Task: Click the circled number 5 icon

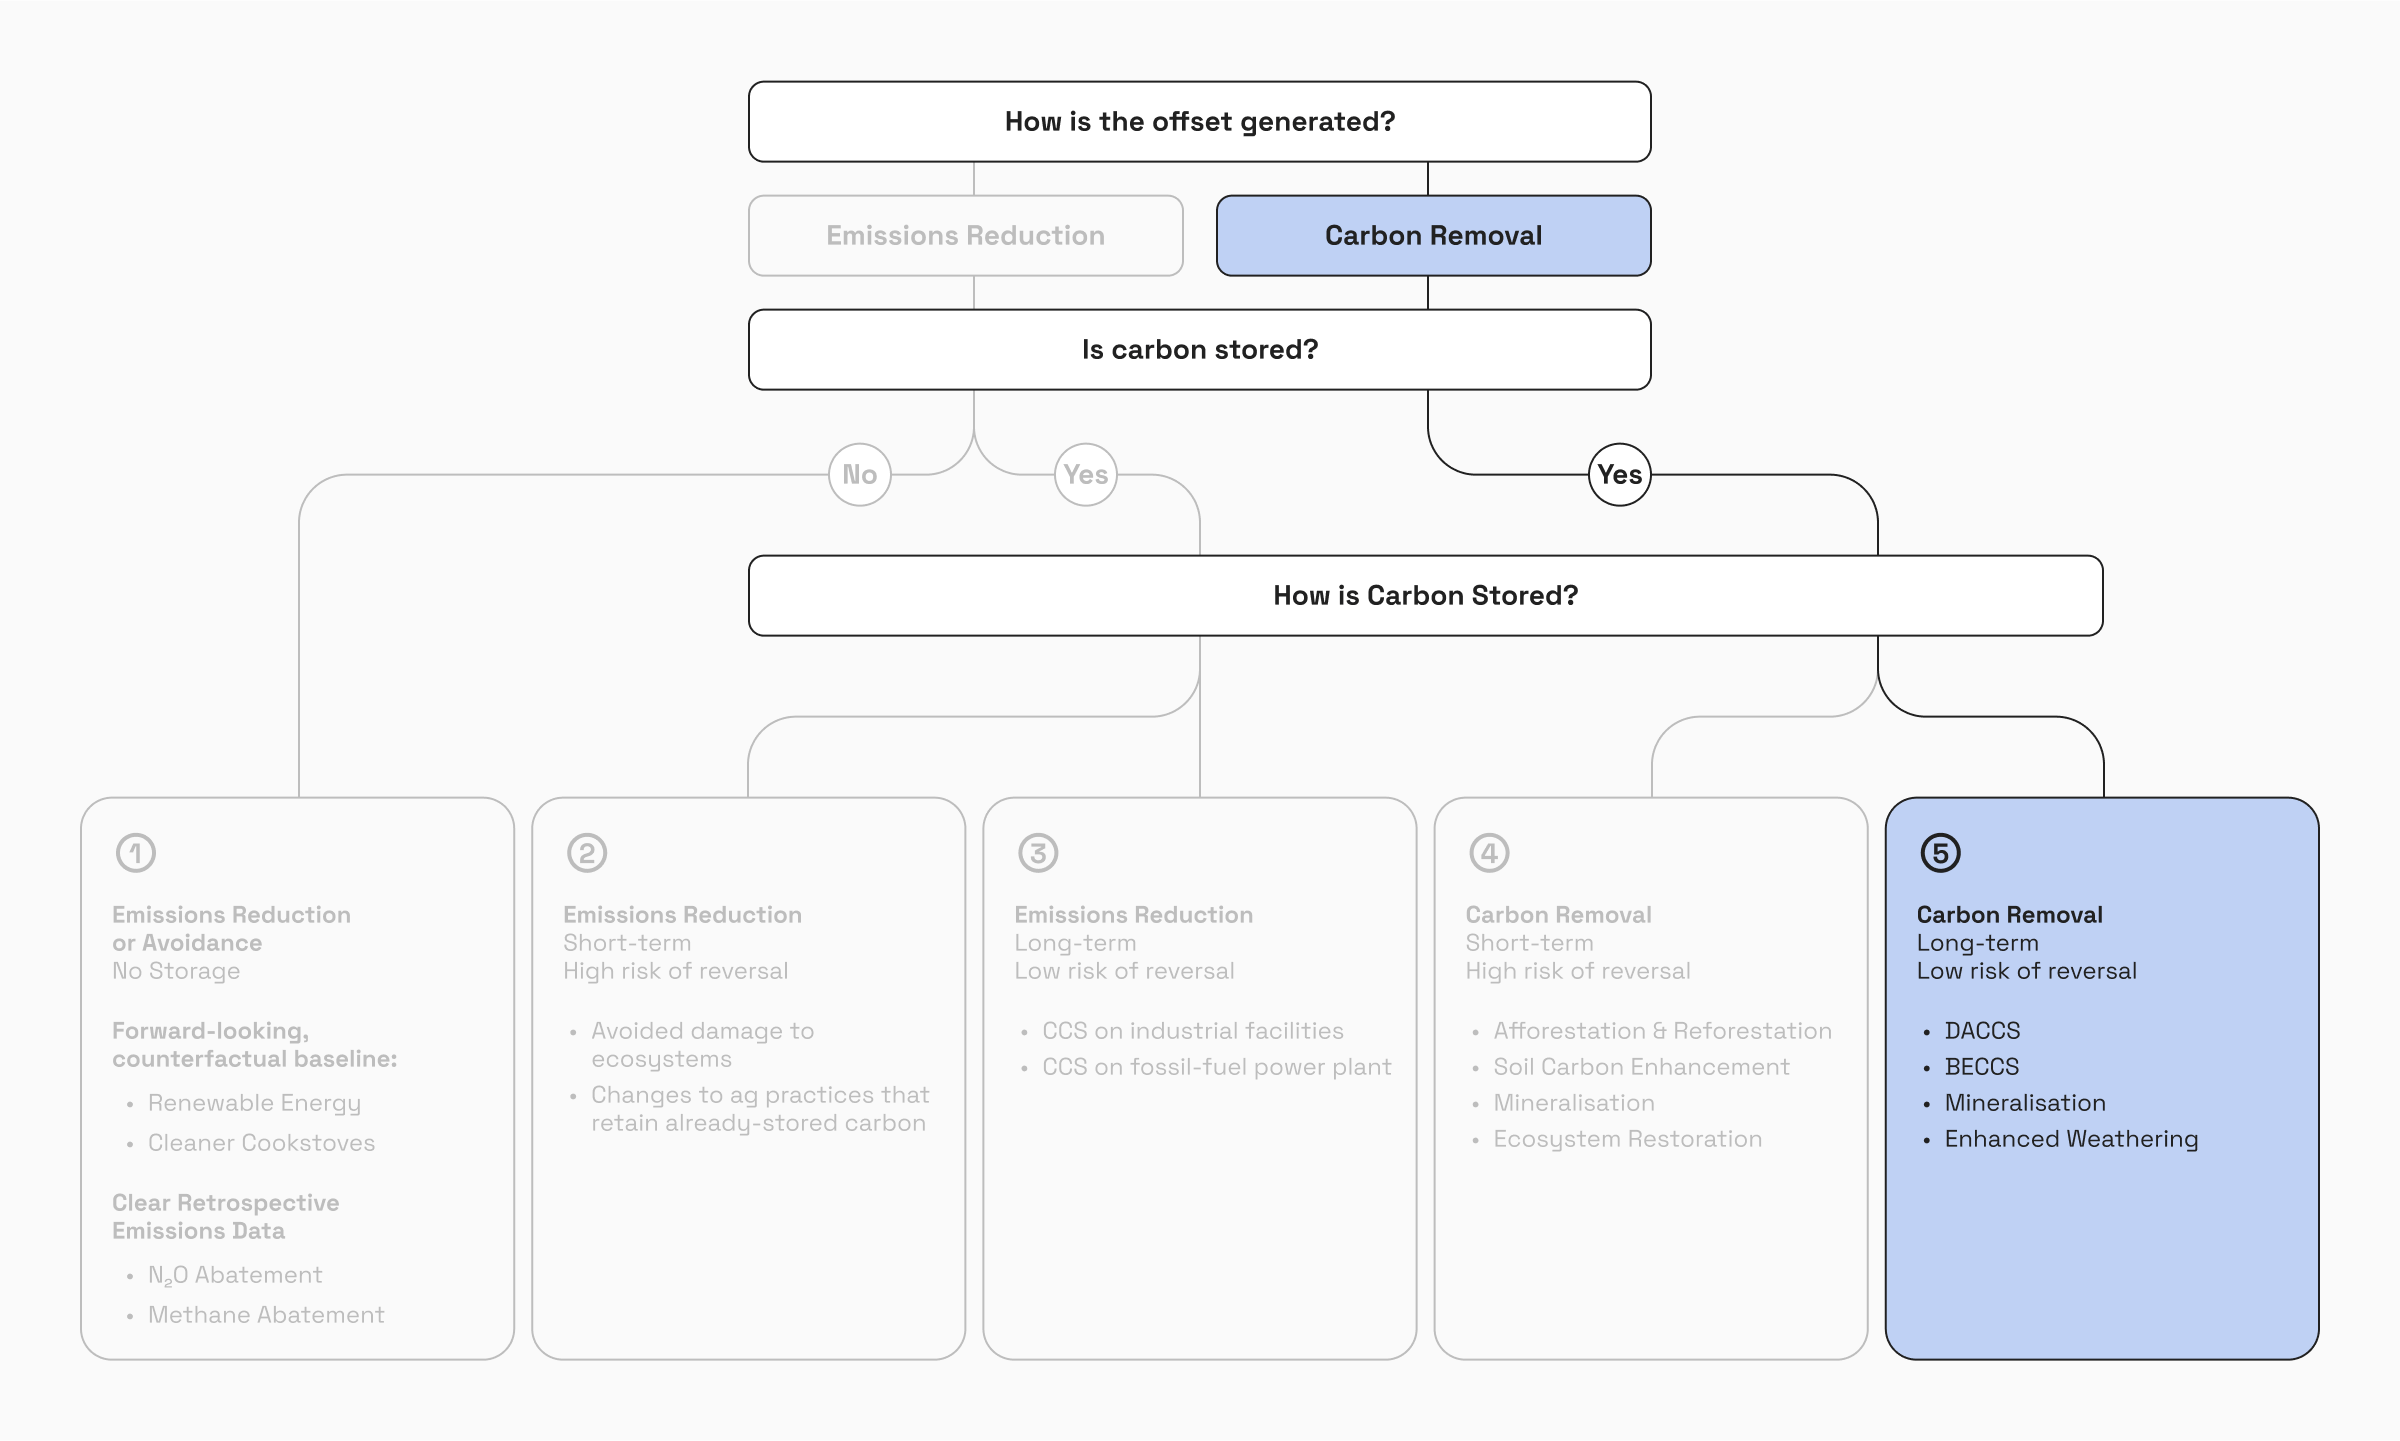Action: tap(1940, 853)
